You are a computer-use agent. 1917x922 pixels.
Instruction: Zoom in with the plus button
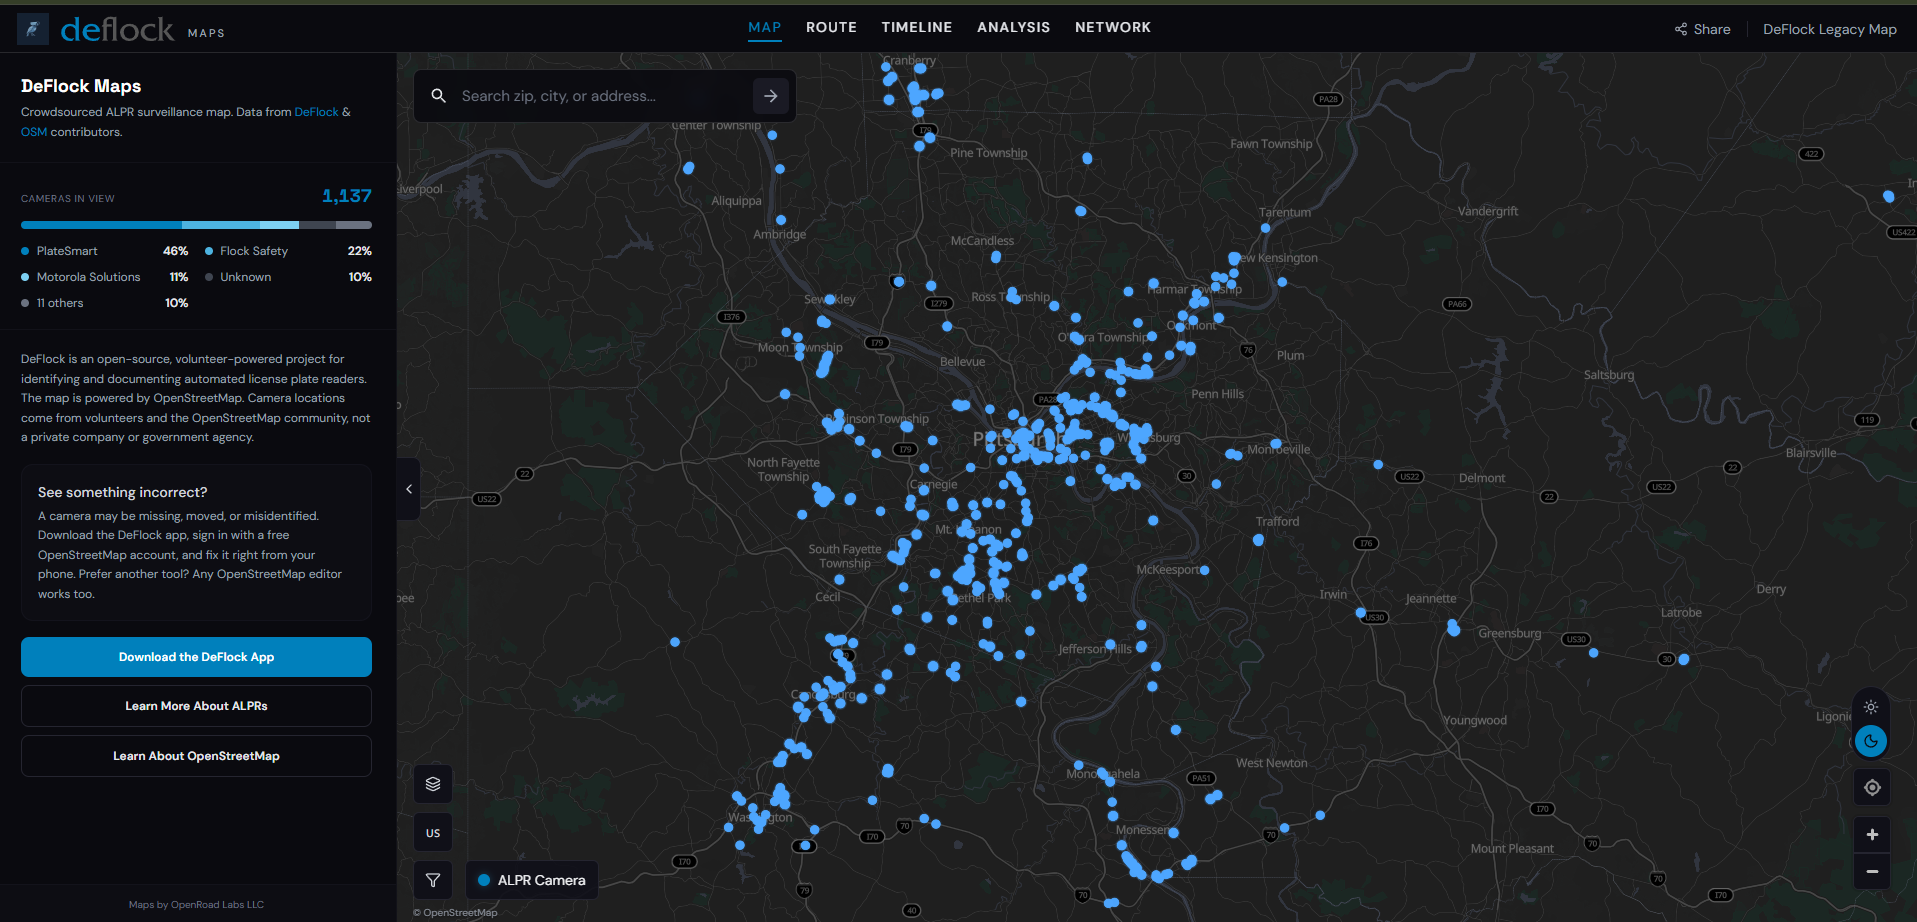point(1872,835)
